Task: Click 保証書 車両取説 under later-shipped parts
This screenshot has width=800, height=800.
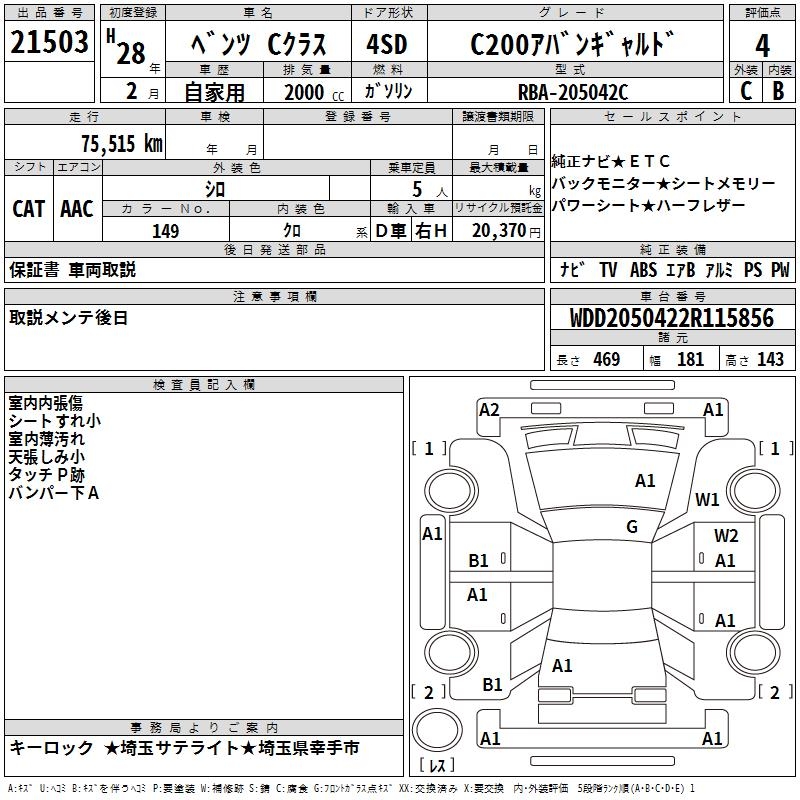Action: tap(72, 270)
